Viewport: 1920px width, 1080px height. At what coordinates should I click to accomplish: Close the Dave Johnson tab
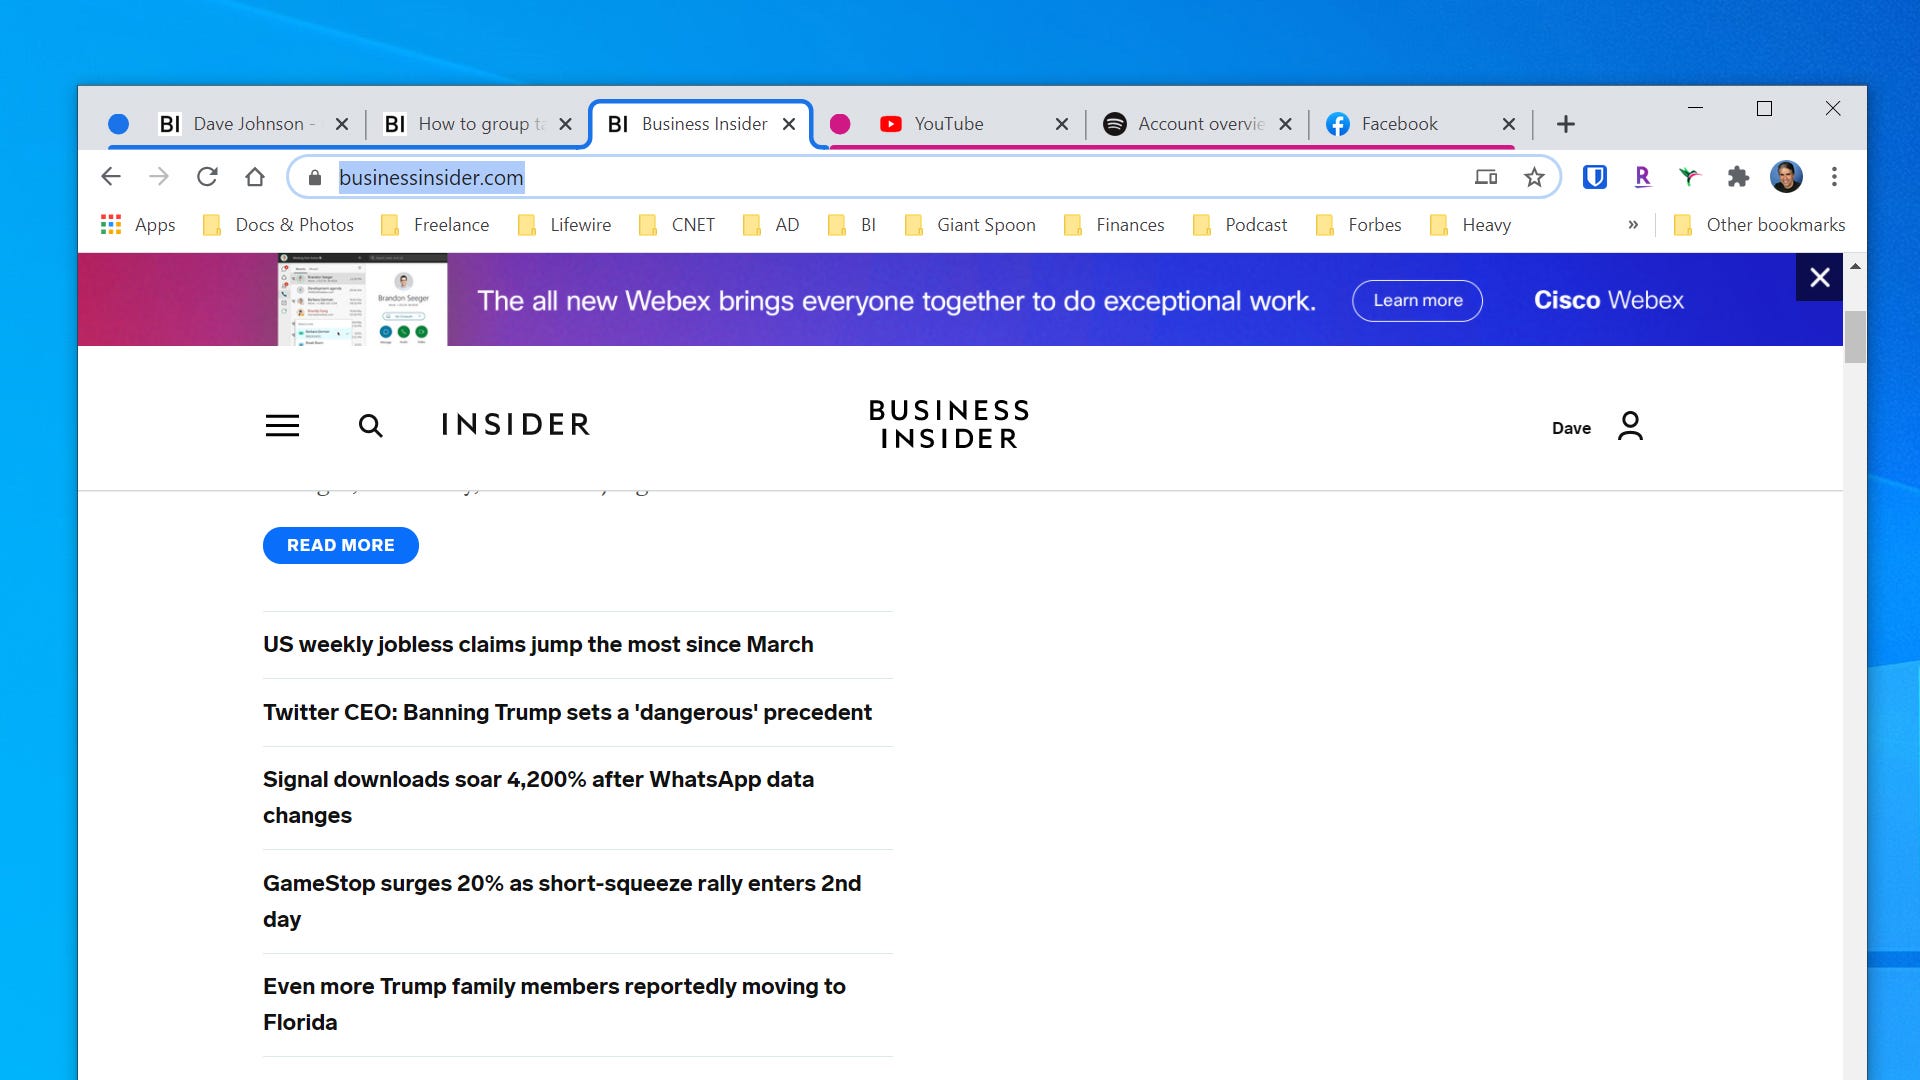click(342, 124)
